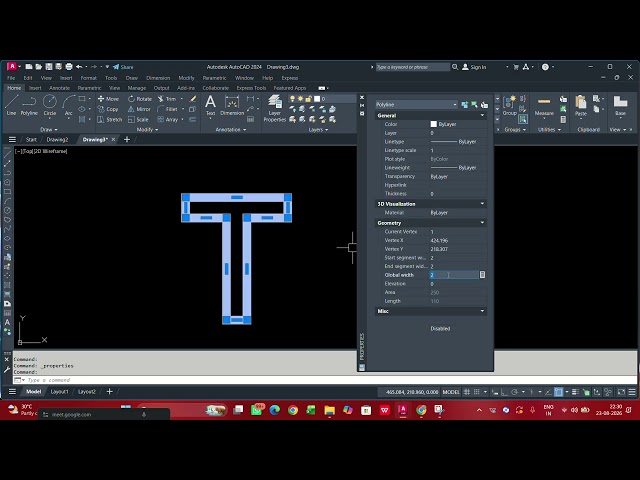Image resolution: width=640 pixels, height=480 pixels.
Task: Select the Polyline drawing tool
Action: (x=29, y=104)
